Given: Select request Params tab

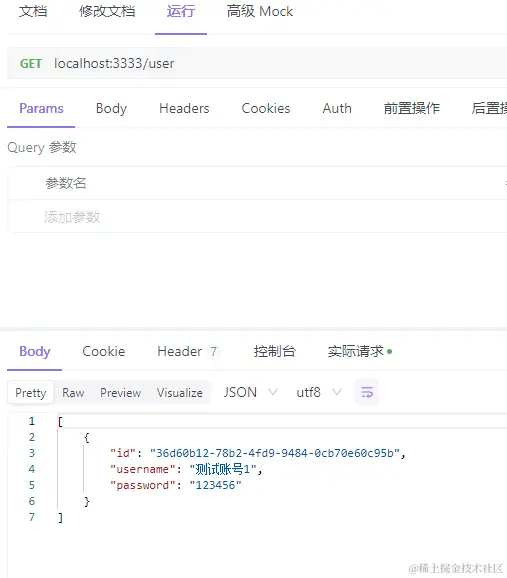Looking at the screenshot, I should (41, 108).
